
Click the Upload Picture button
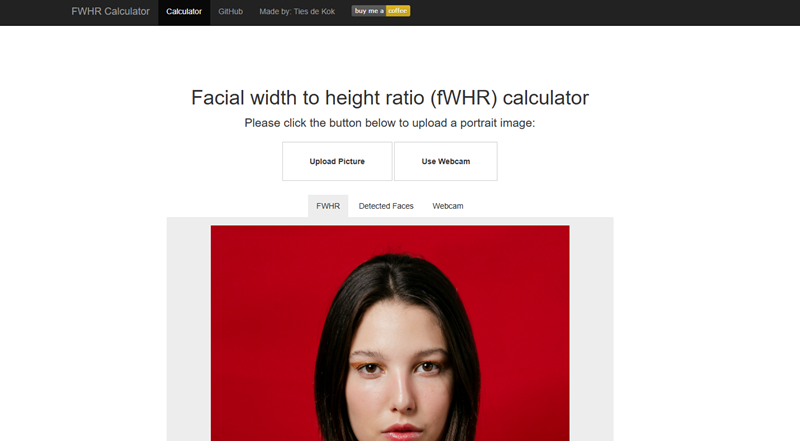337,161
